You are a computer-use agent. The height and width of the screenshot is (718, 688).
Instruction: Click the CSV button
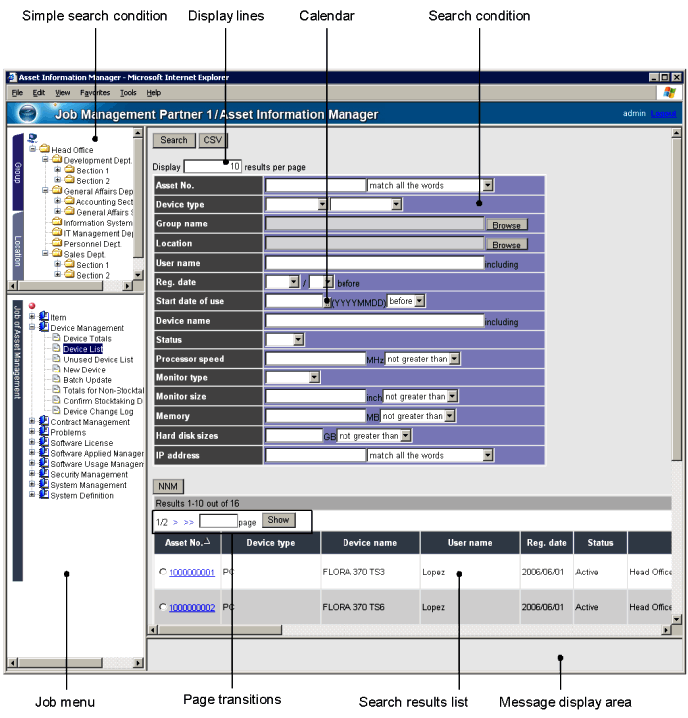pos(213,140)
